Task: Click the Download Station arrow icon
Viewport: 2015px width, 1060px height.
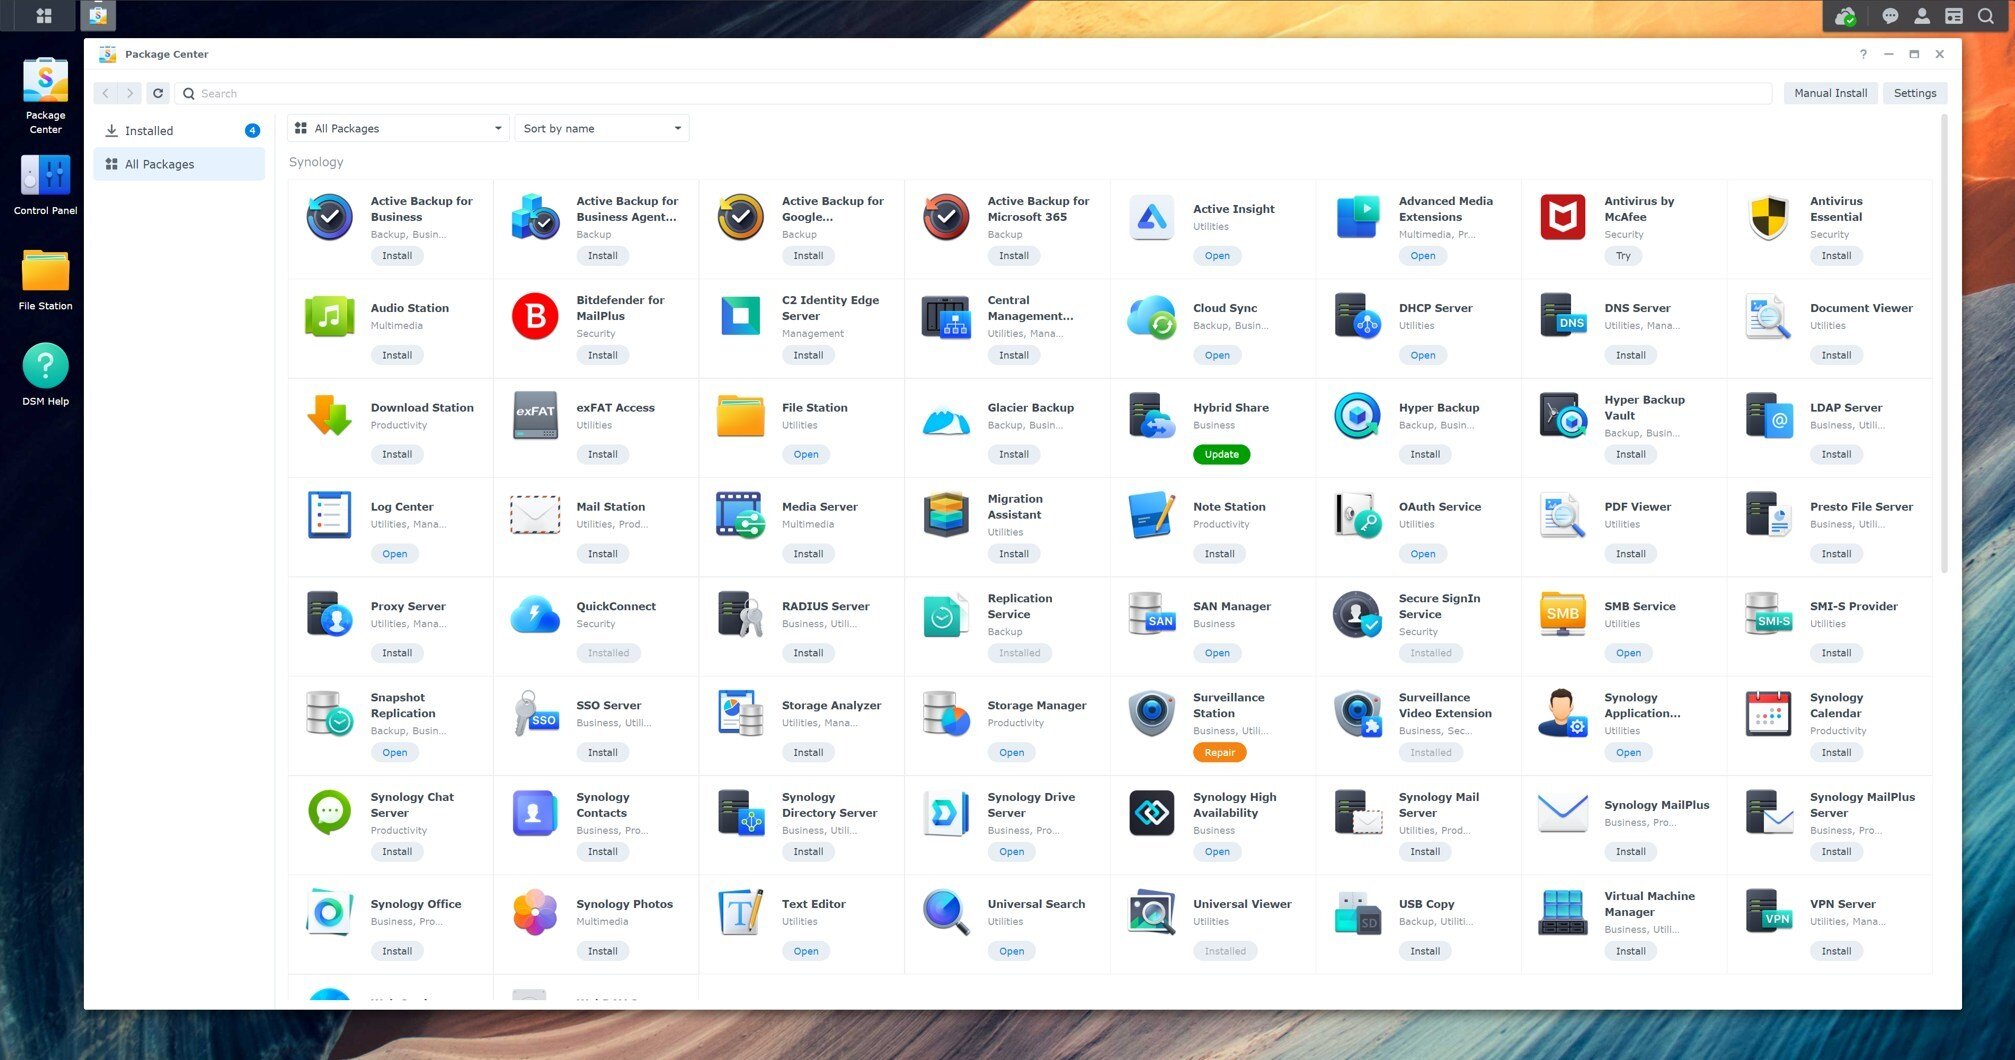Action: point(329,416)
